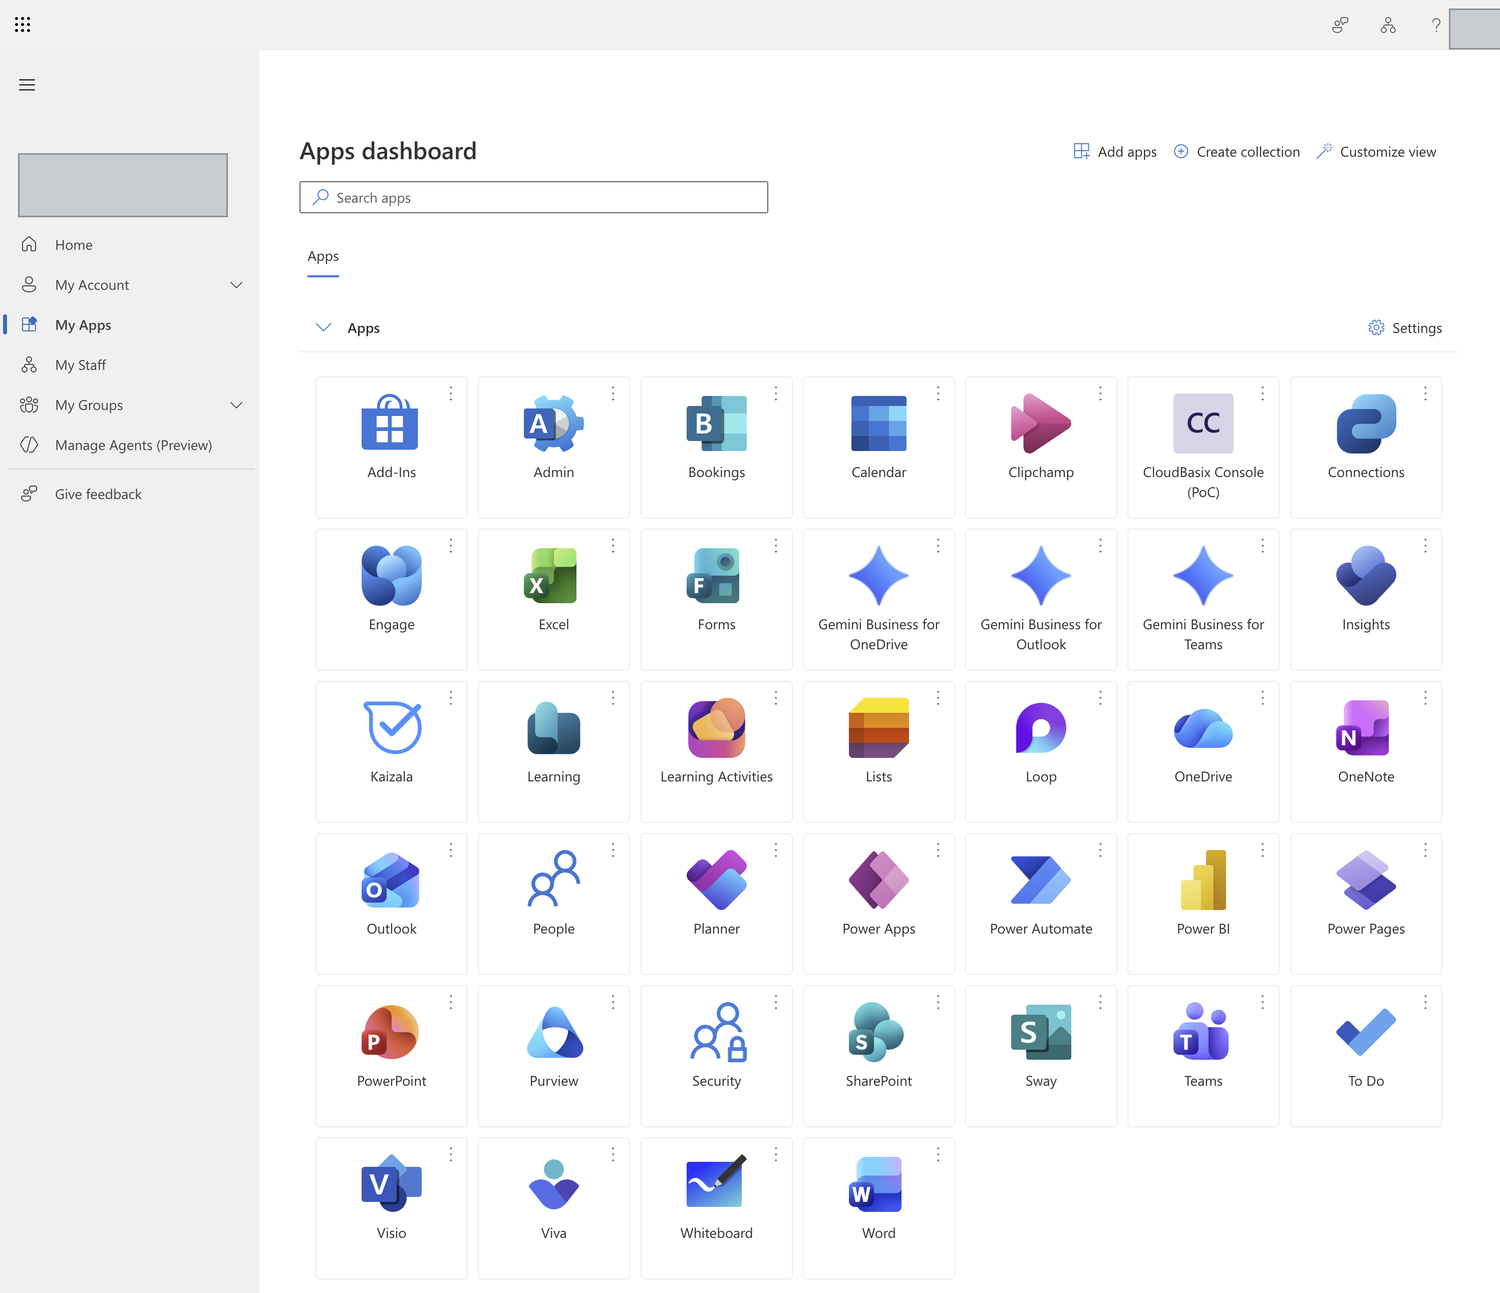1500x1293 pixels.
Task: Open the Excel app
Action: point(554,599)
